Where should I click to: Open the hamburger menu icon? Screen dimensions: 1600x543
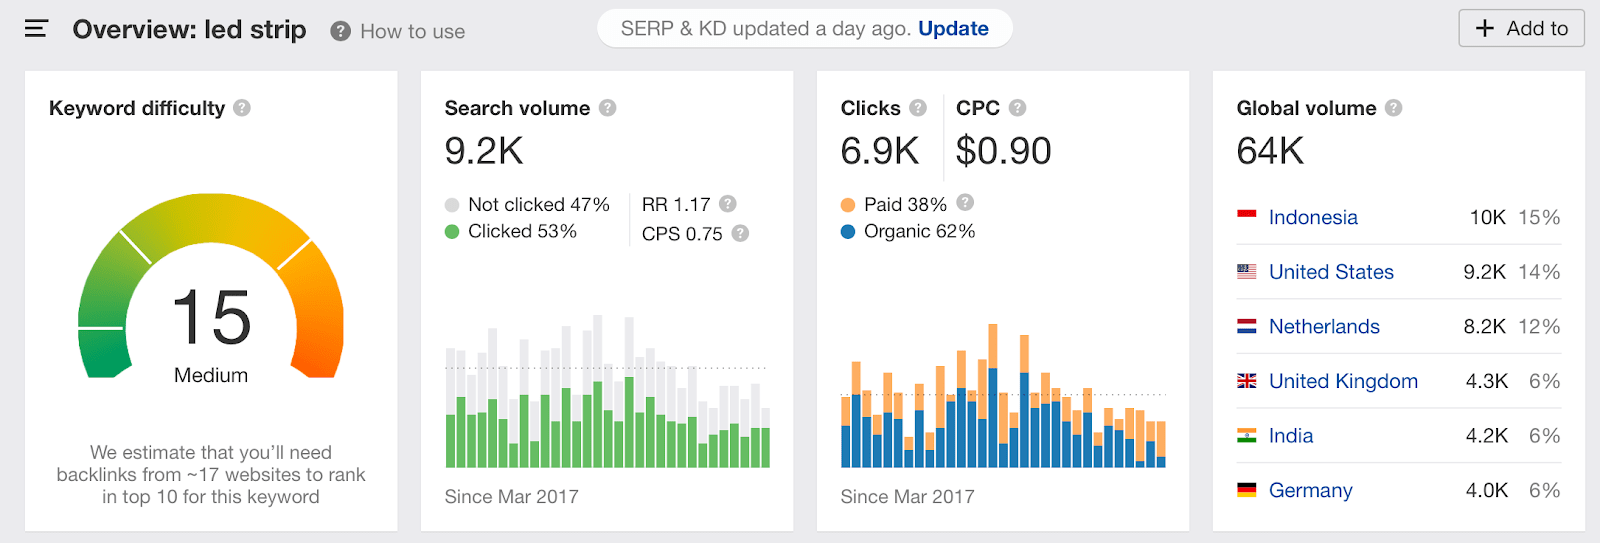pos(36,29)
